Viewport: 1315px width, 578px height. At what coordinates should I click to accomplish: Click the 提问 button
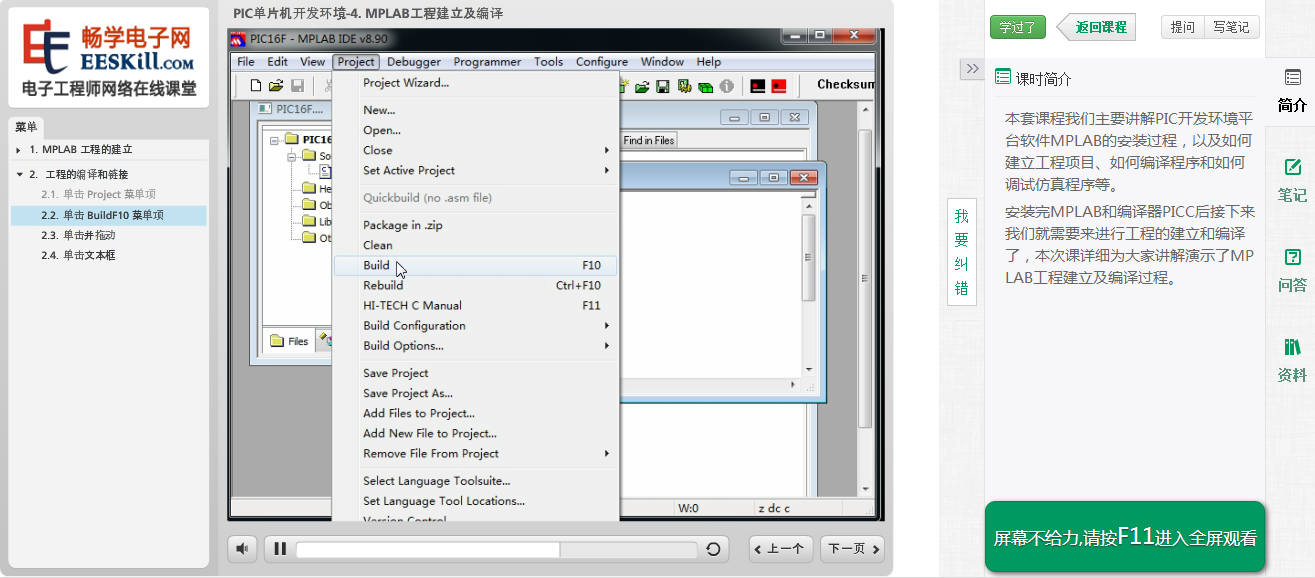pyautogui.click(x=1182, y=27)
